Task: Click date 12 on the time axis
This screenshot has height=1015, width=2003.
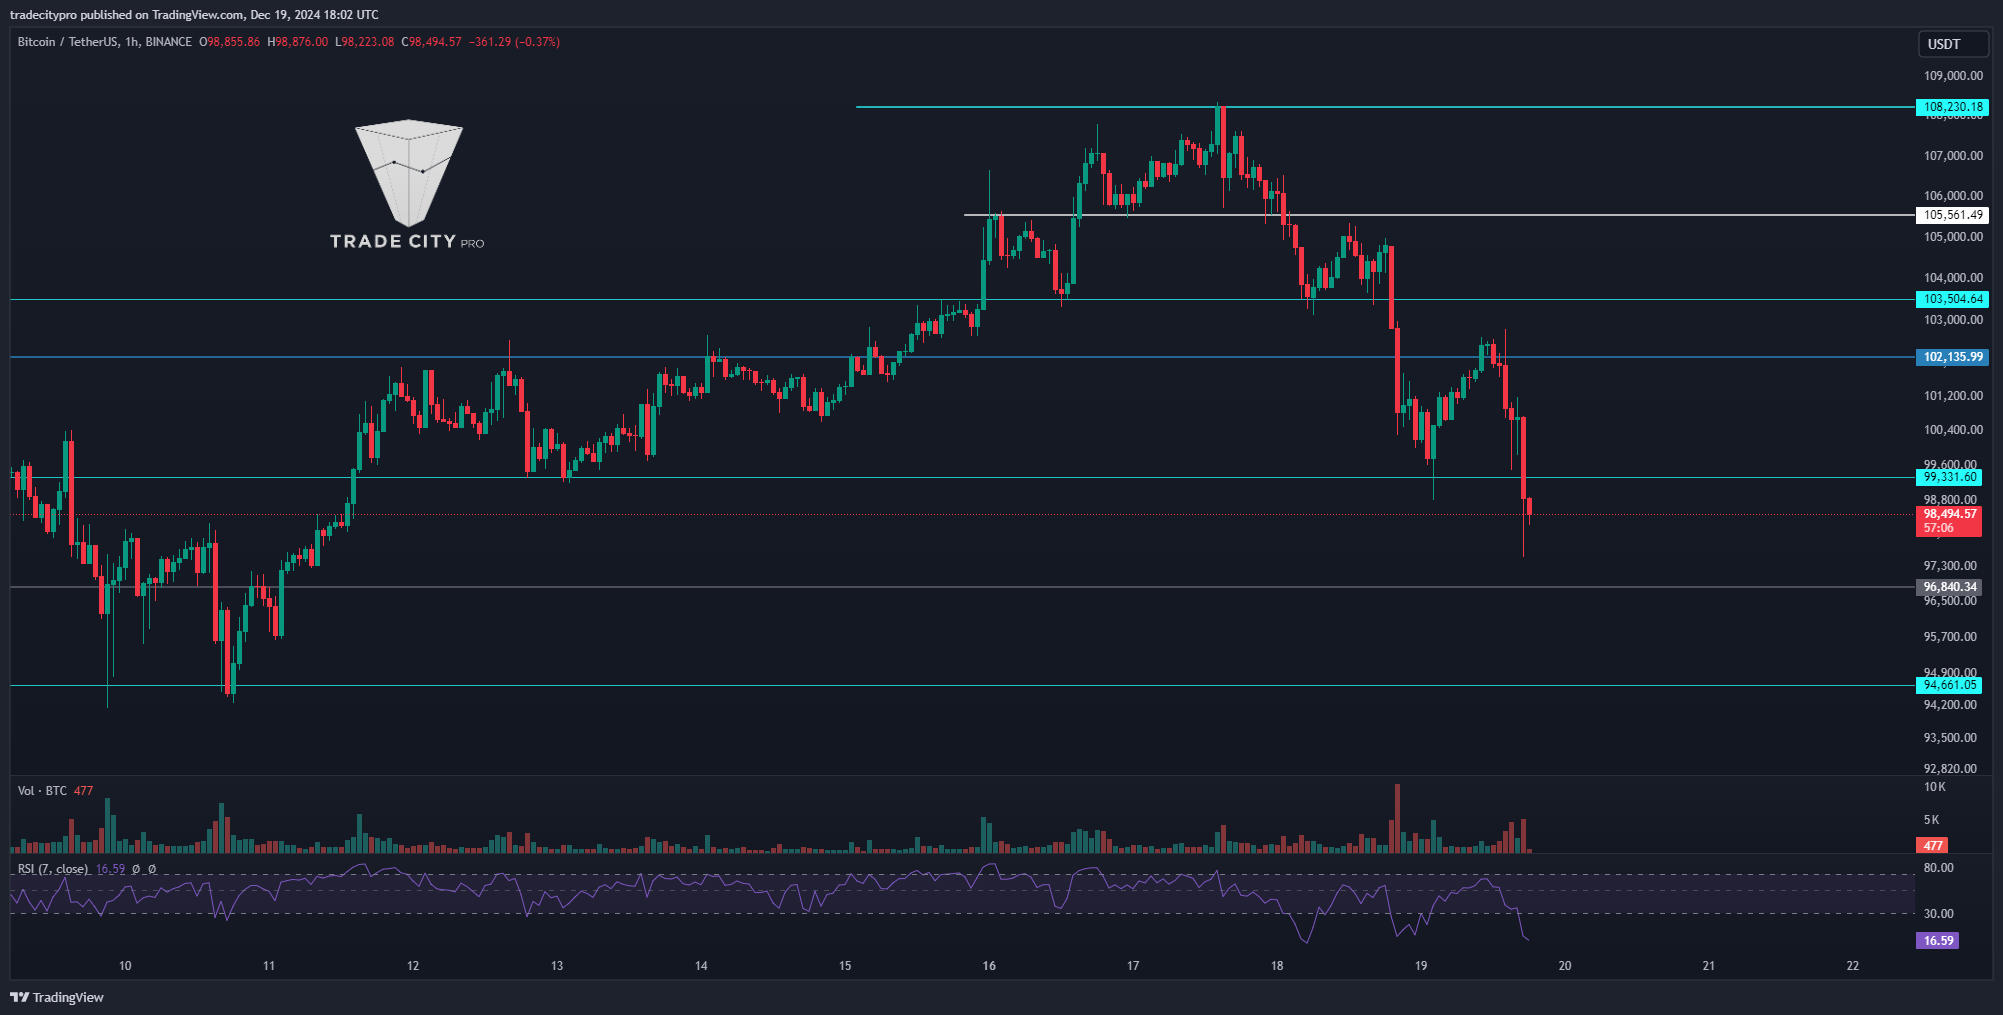Action: coord(413,966)
